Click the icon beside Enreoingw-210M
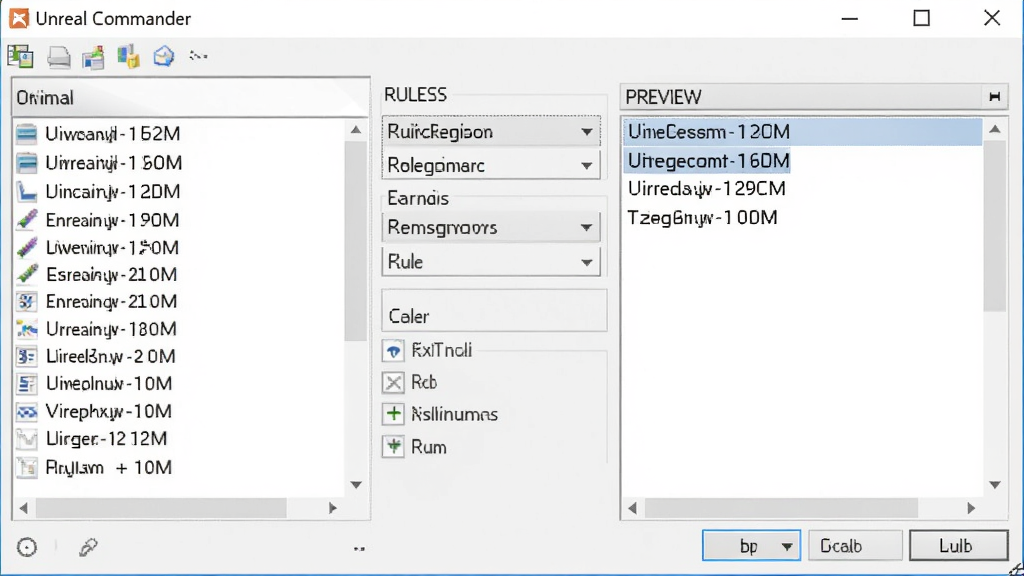This screenshot has width=1024, height=576. (27, 302)
